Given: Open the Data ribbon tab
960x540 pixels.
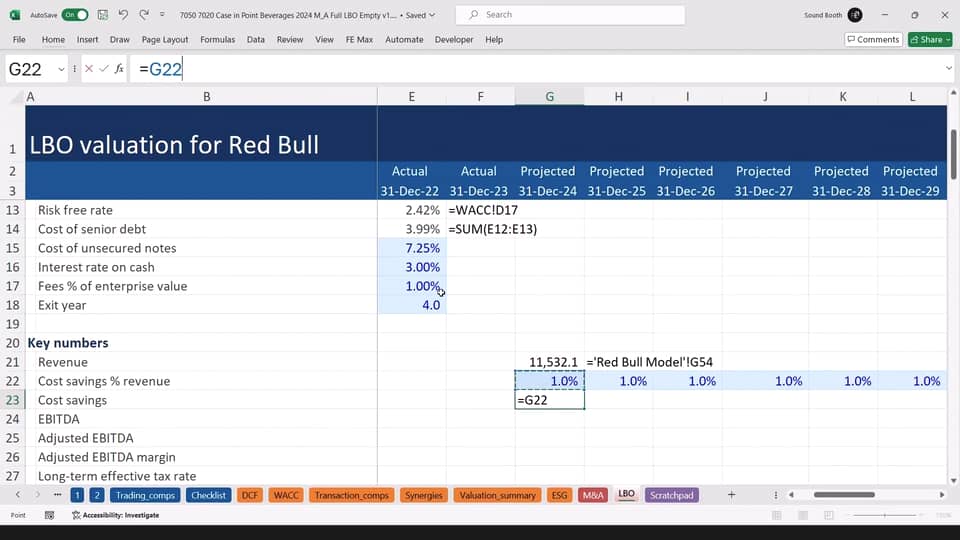Looking at the screenshot, I should [x=256, y=39].
